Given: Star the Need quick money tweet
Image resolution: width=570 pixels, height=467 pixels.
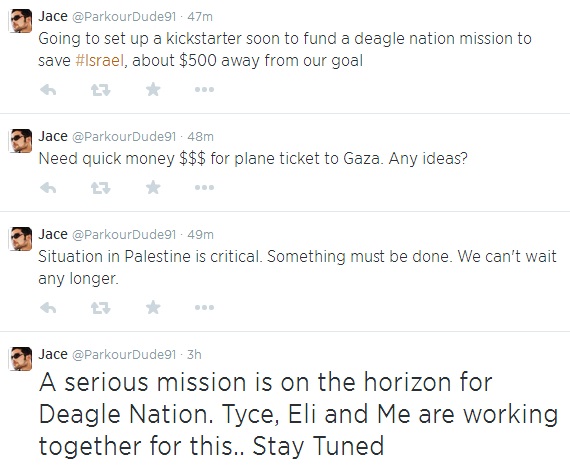Looking at the screenshot, I should [153, 187].
